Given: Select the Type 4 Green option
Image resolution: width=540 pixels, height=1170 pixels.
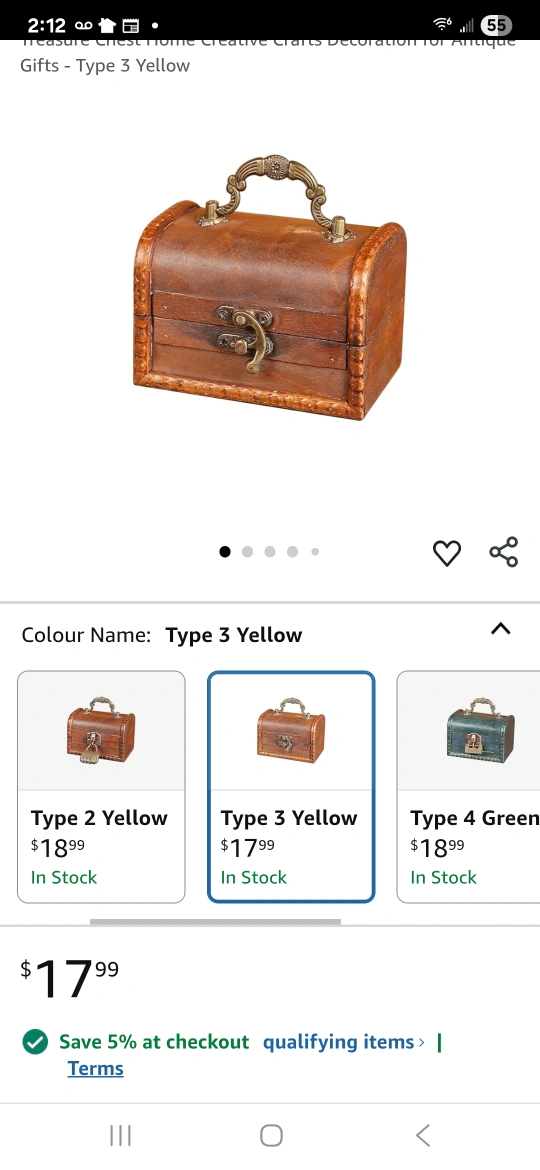Looking at the screenshot, I should [x=468, y=786].
